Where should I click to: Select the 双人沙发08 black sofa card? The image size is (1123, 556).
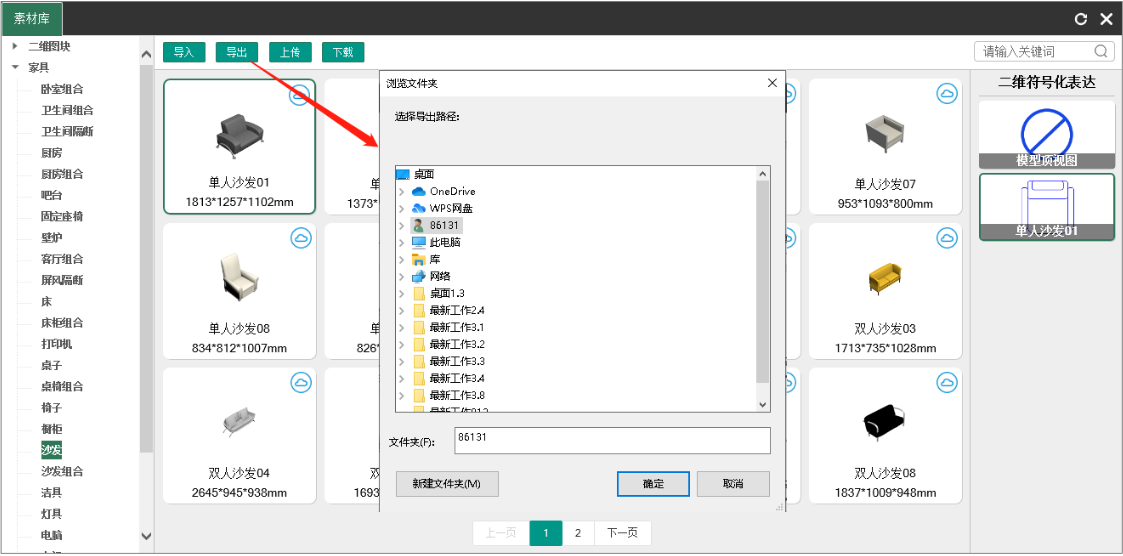click(885, 436)
